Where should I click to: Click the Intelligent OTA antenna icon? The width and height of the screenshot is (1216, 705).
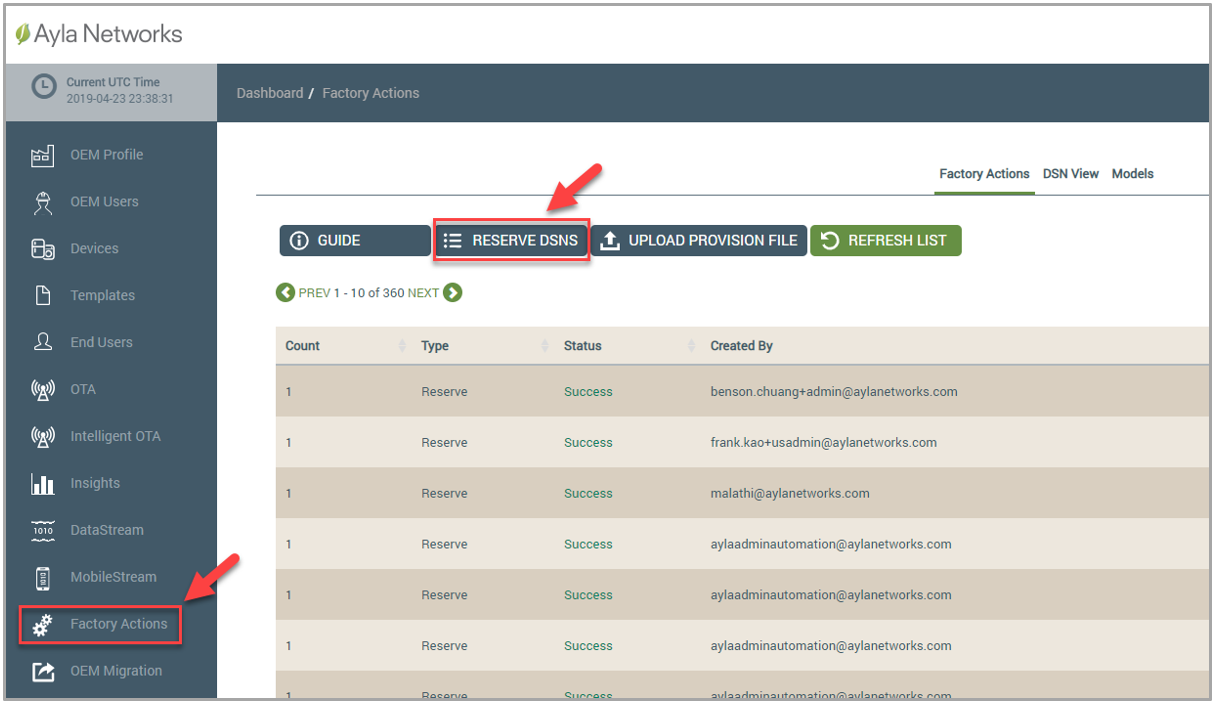tap(42, 436)
